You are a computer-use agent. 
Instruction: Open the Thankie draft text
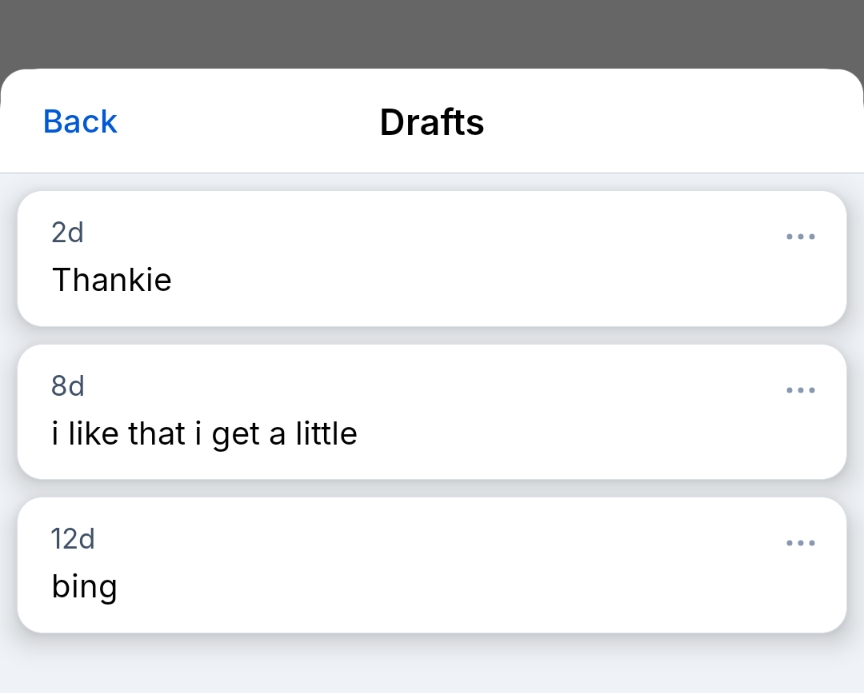point(112,280)
